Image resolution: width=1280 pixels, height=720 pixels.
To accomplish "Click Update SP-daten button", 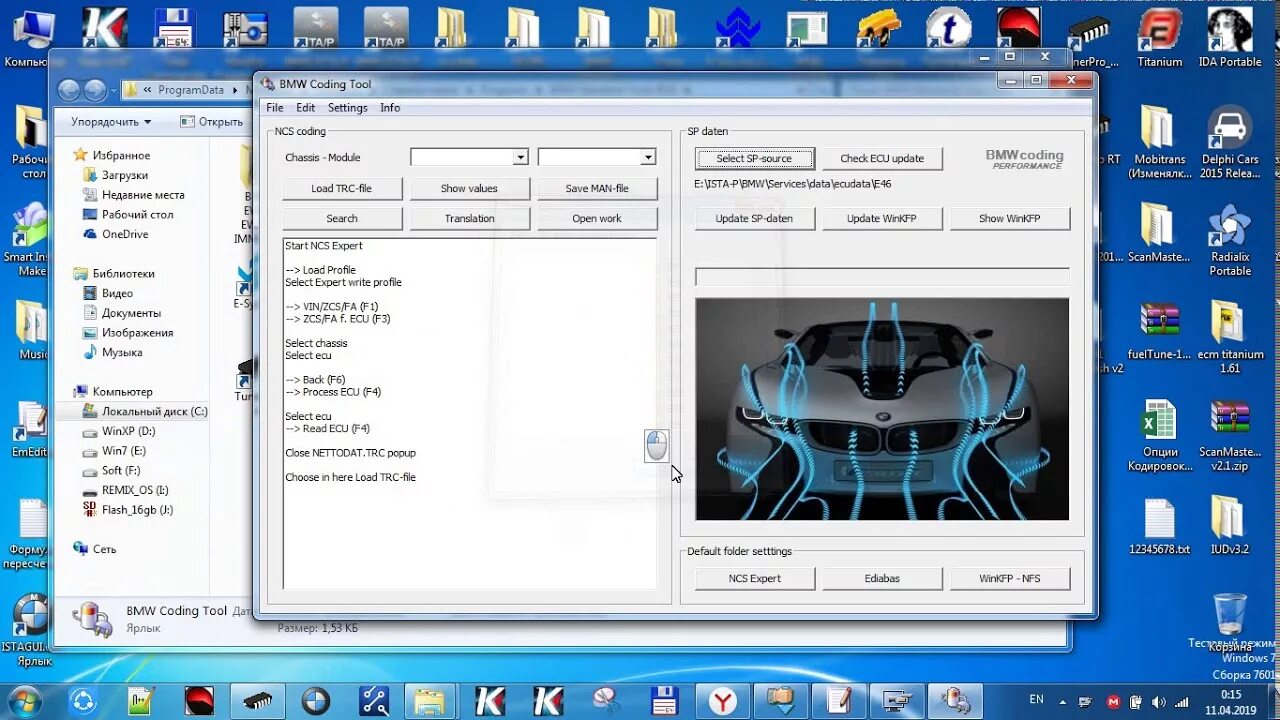I will point(754,218).
